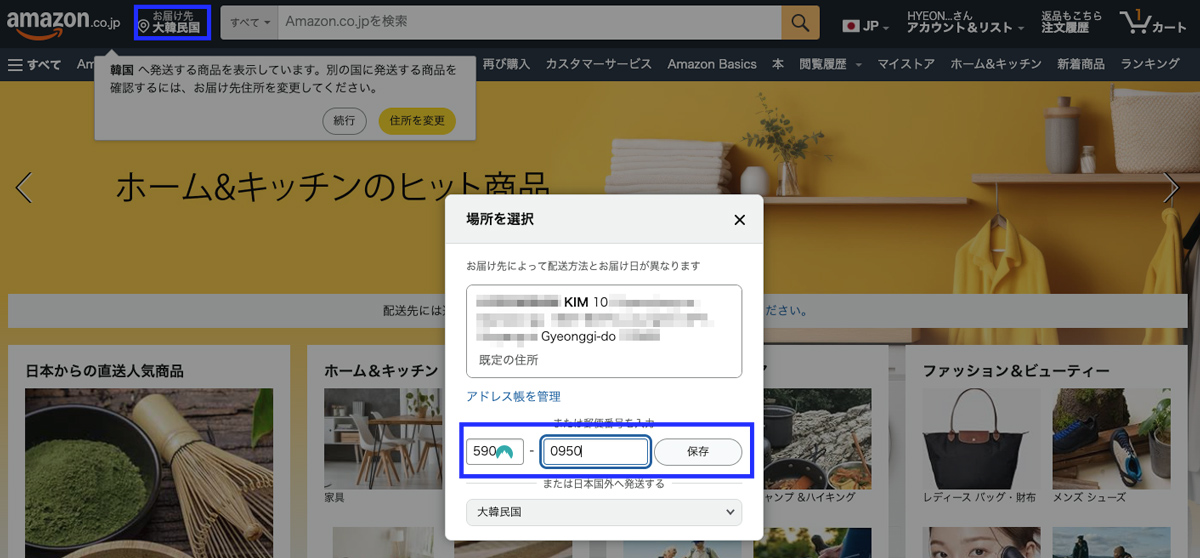Viewport: 1200px width, 558px height.
Task: Click アドレス帳を管理 link
Action: (513, 396)
